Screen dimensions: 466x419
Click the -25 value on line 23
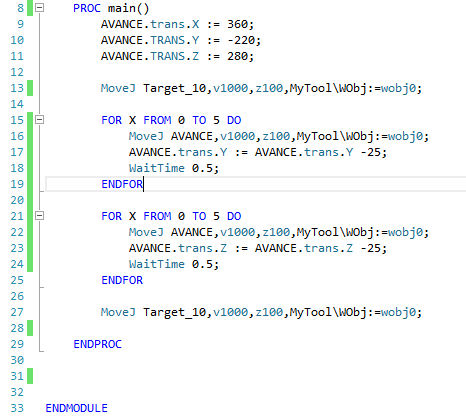tap(371, 248)
